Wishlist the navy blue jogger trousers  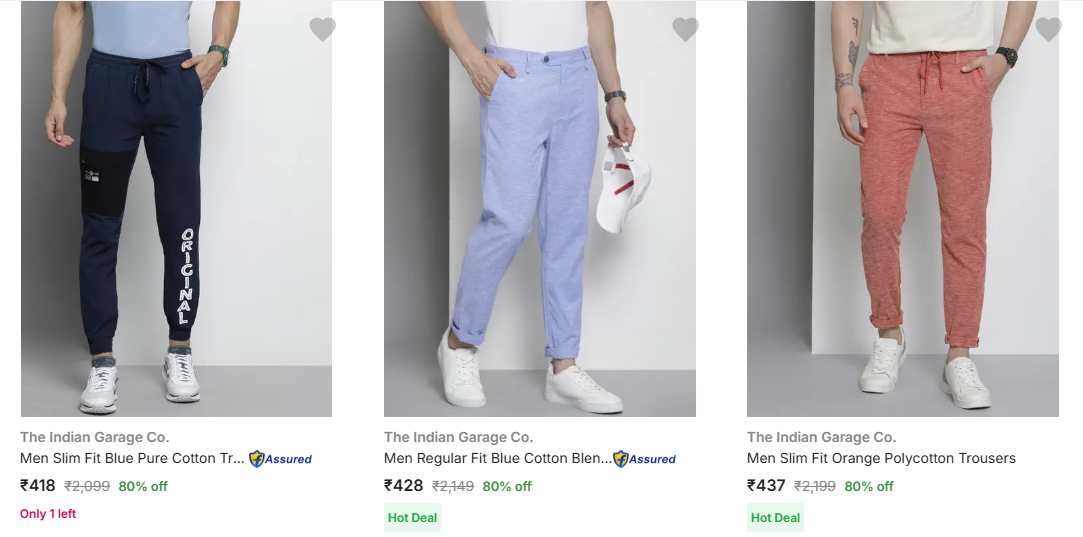(322, 30)
